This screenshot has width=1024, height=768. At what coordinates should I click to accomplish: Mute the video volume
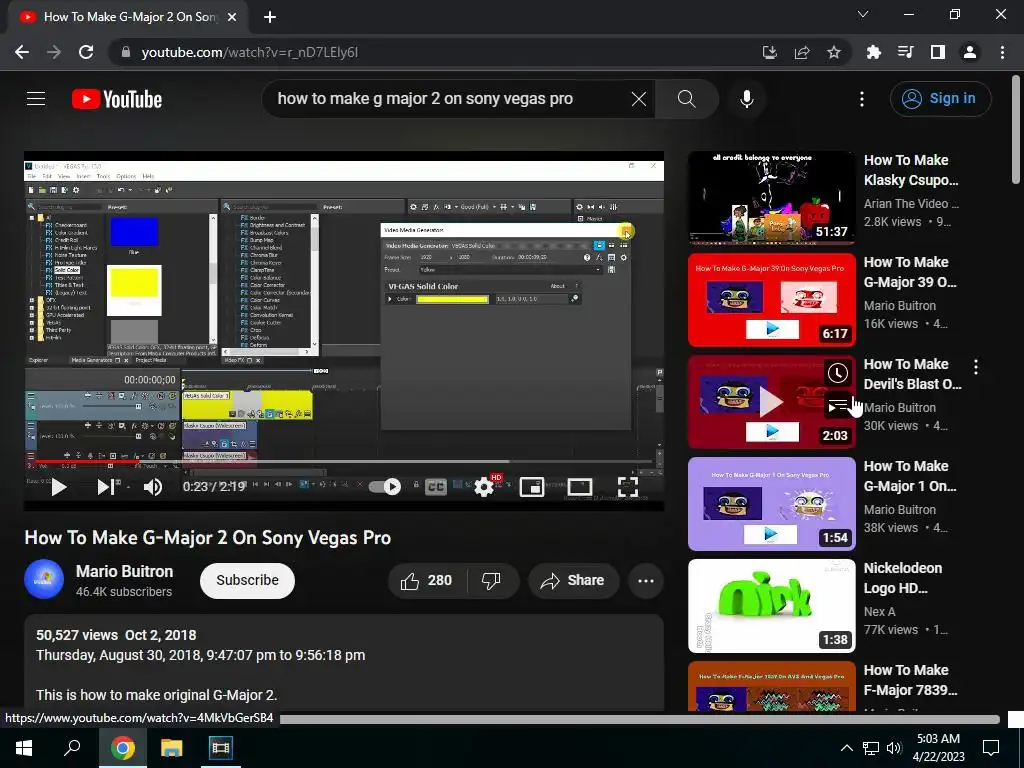click(x=153, y=487)
